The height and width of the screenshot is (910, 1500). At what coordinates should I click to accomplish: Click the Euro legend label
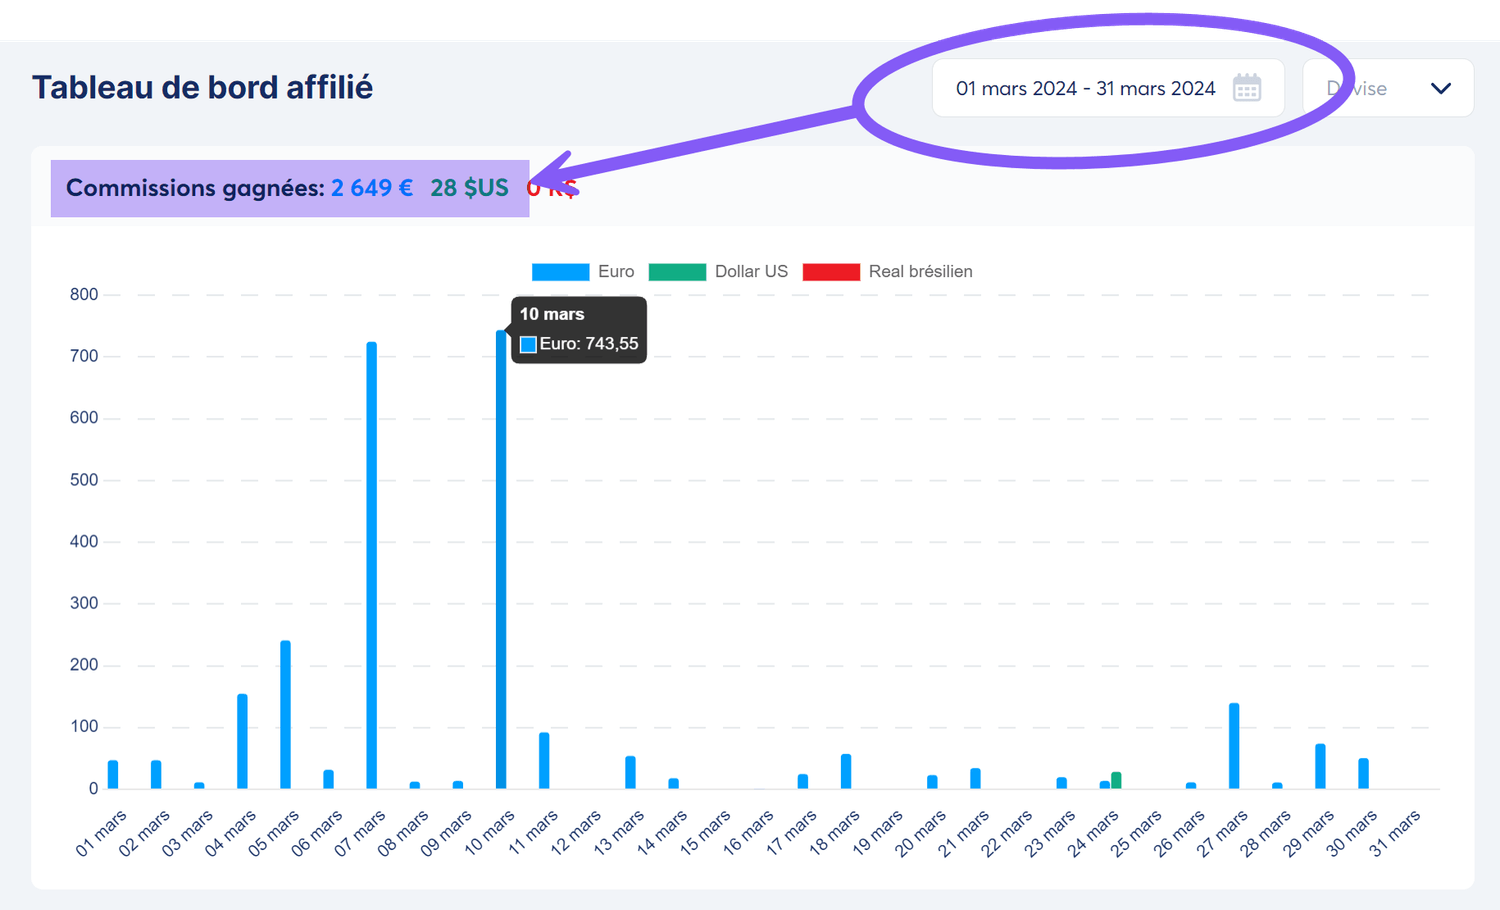616,272
